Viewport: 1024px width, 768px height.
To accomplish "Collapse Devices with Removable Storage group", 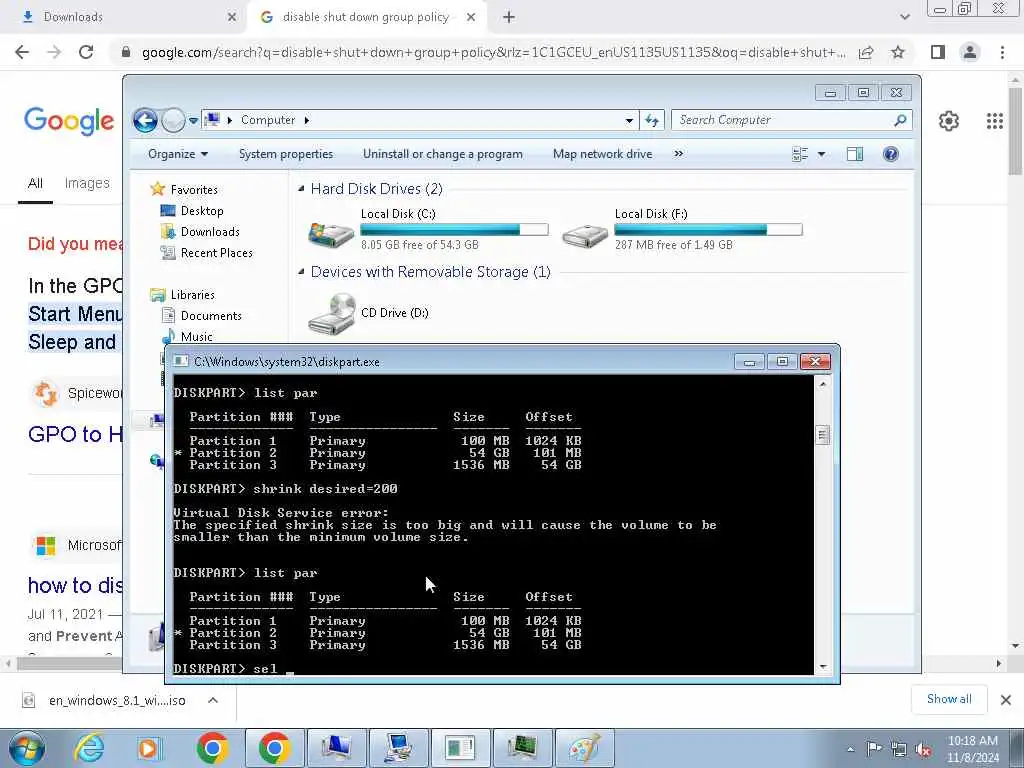I will [301, 272].
